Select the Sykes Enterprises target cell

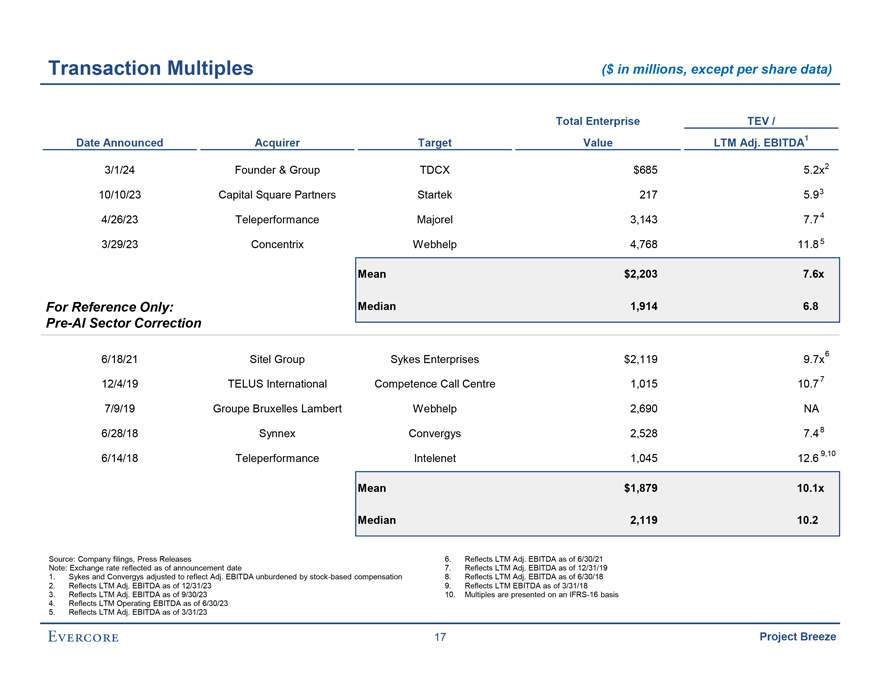(434, 359)
